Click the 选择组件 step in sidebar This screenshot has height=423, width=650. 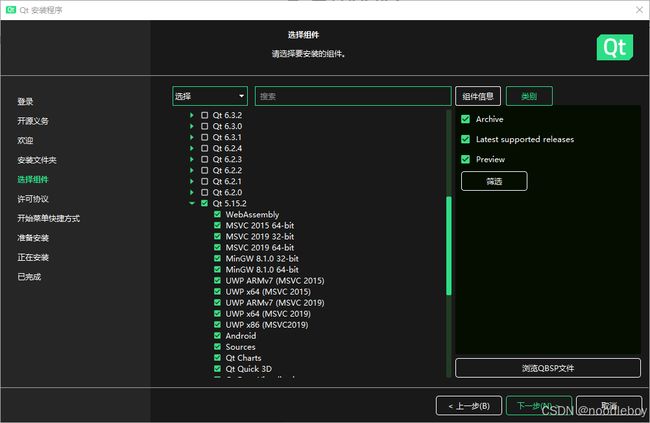point(33,180)
